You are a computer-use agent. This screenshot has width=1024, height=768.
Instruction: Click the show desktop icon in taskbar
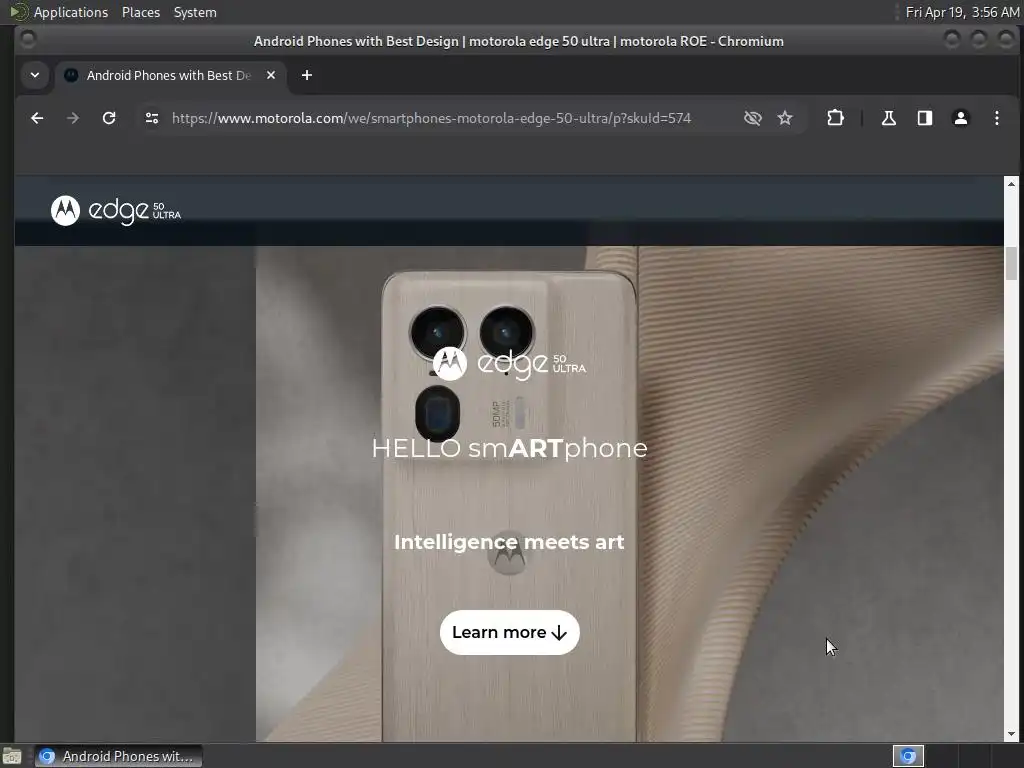12,756
